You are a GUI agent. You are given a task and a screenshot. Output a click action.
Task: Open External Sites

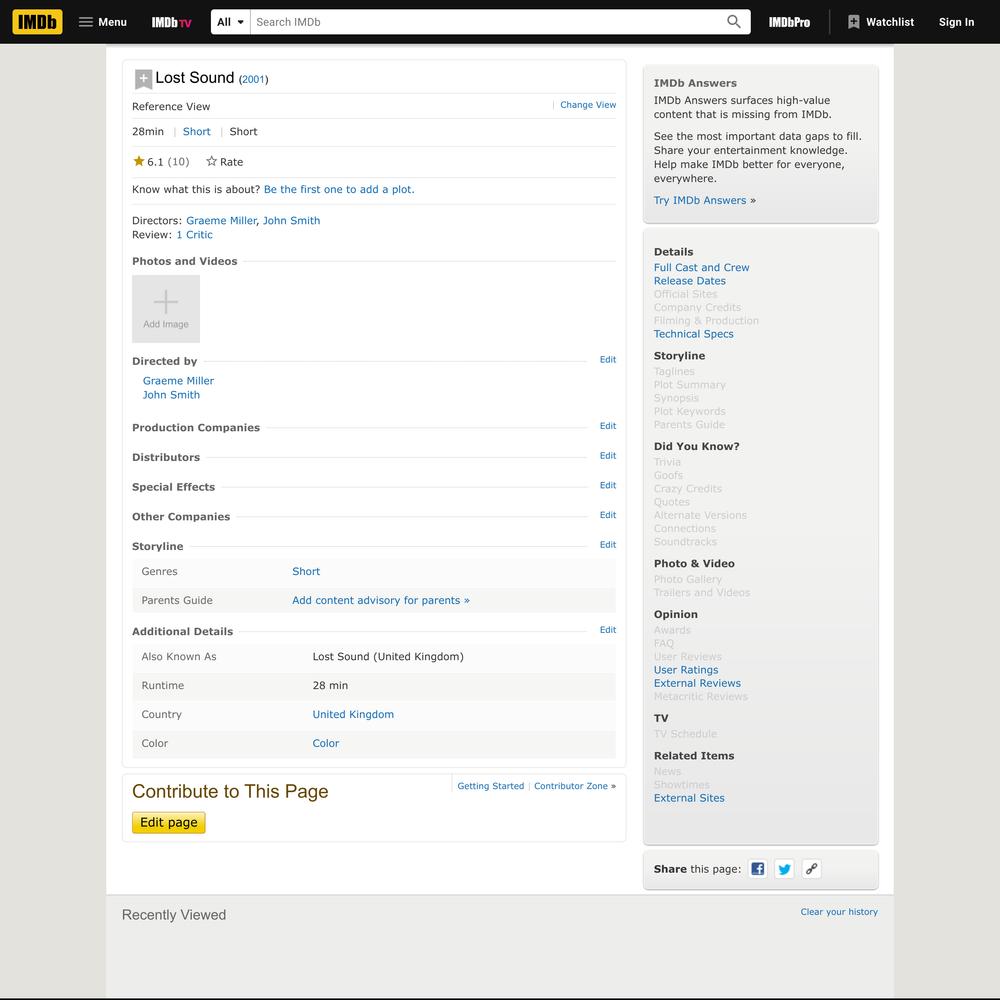[689, 798]
